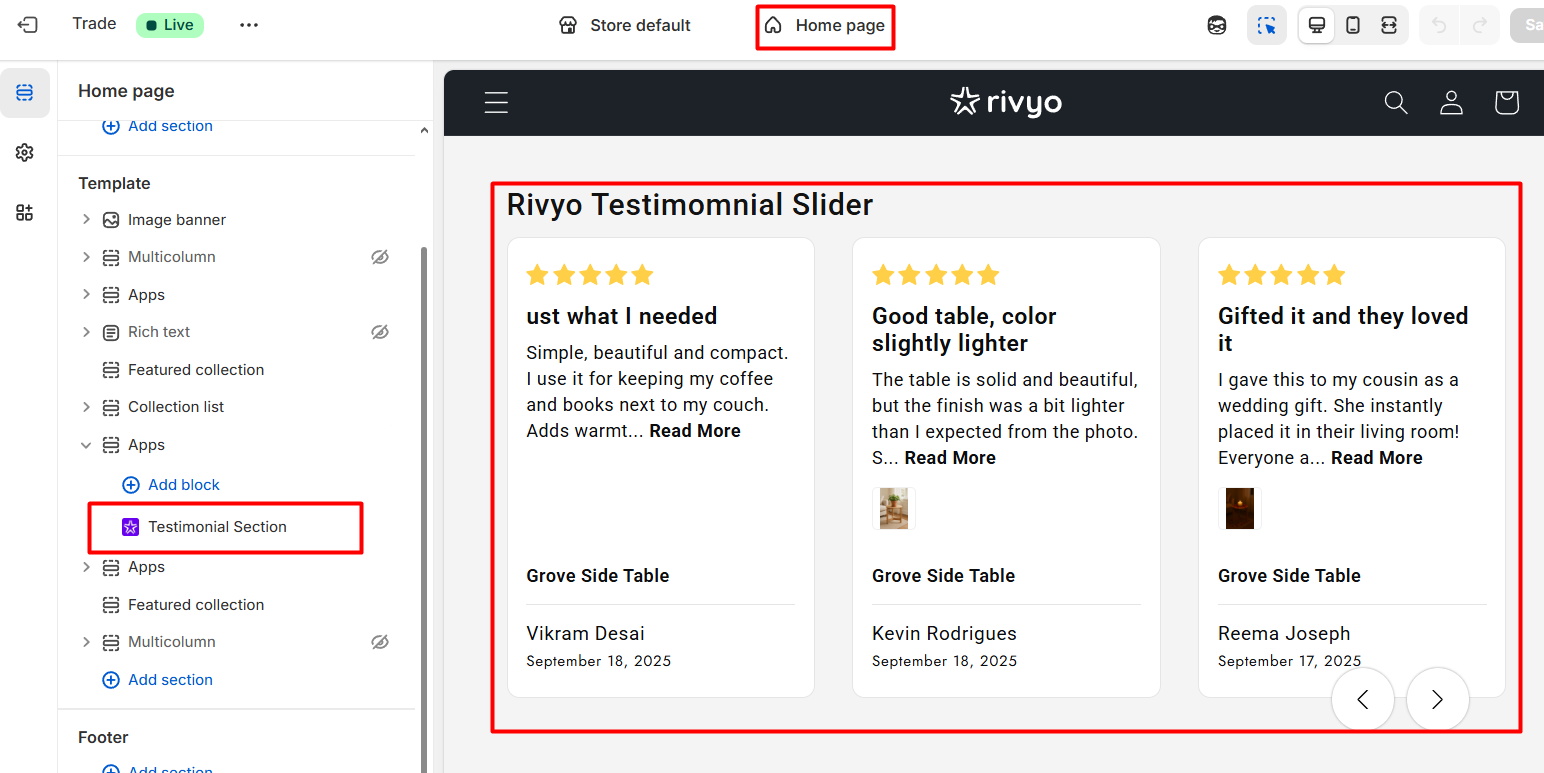1544x773 pixels.
Task: Click the top Add section link
Action: click(x=158, y=126)
